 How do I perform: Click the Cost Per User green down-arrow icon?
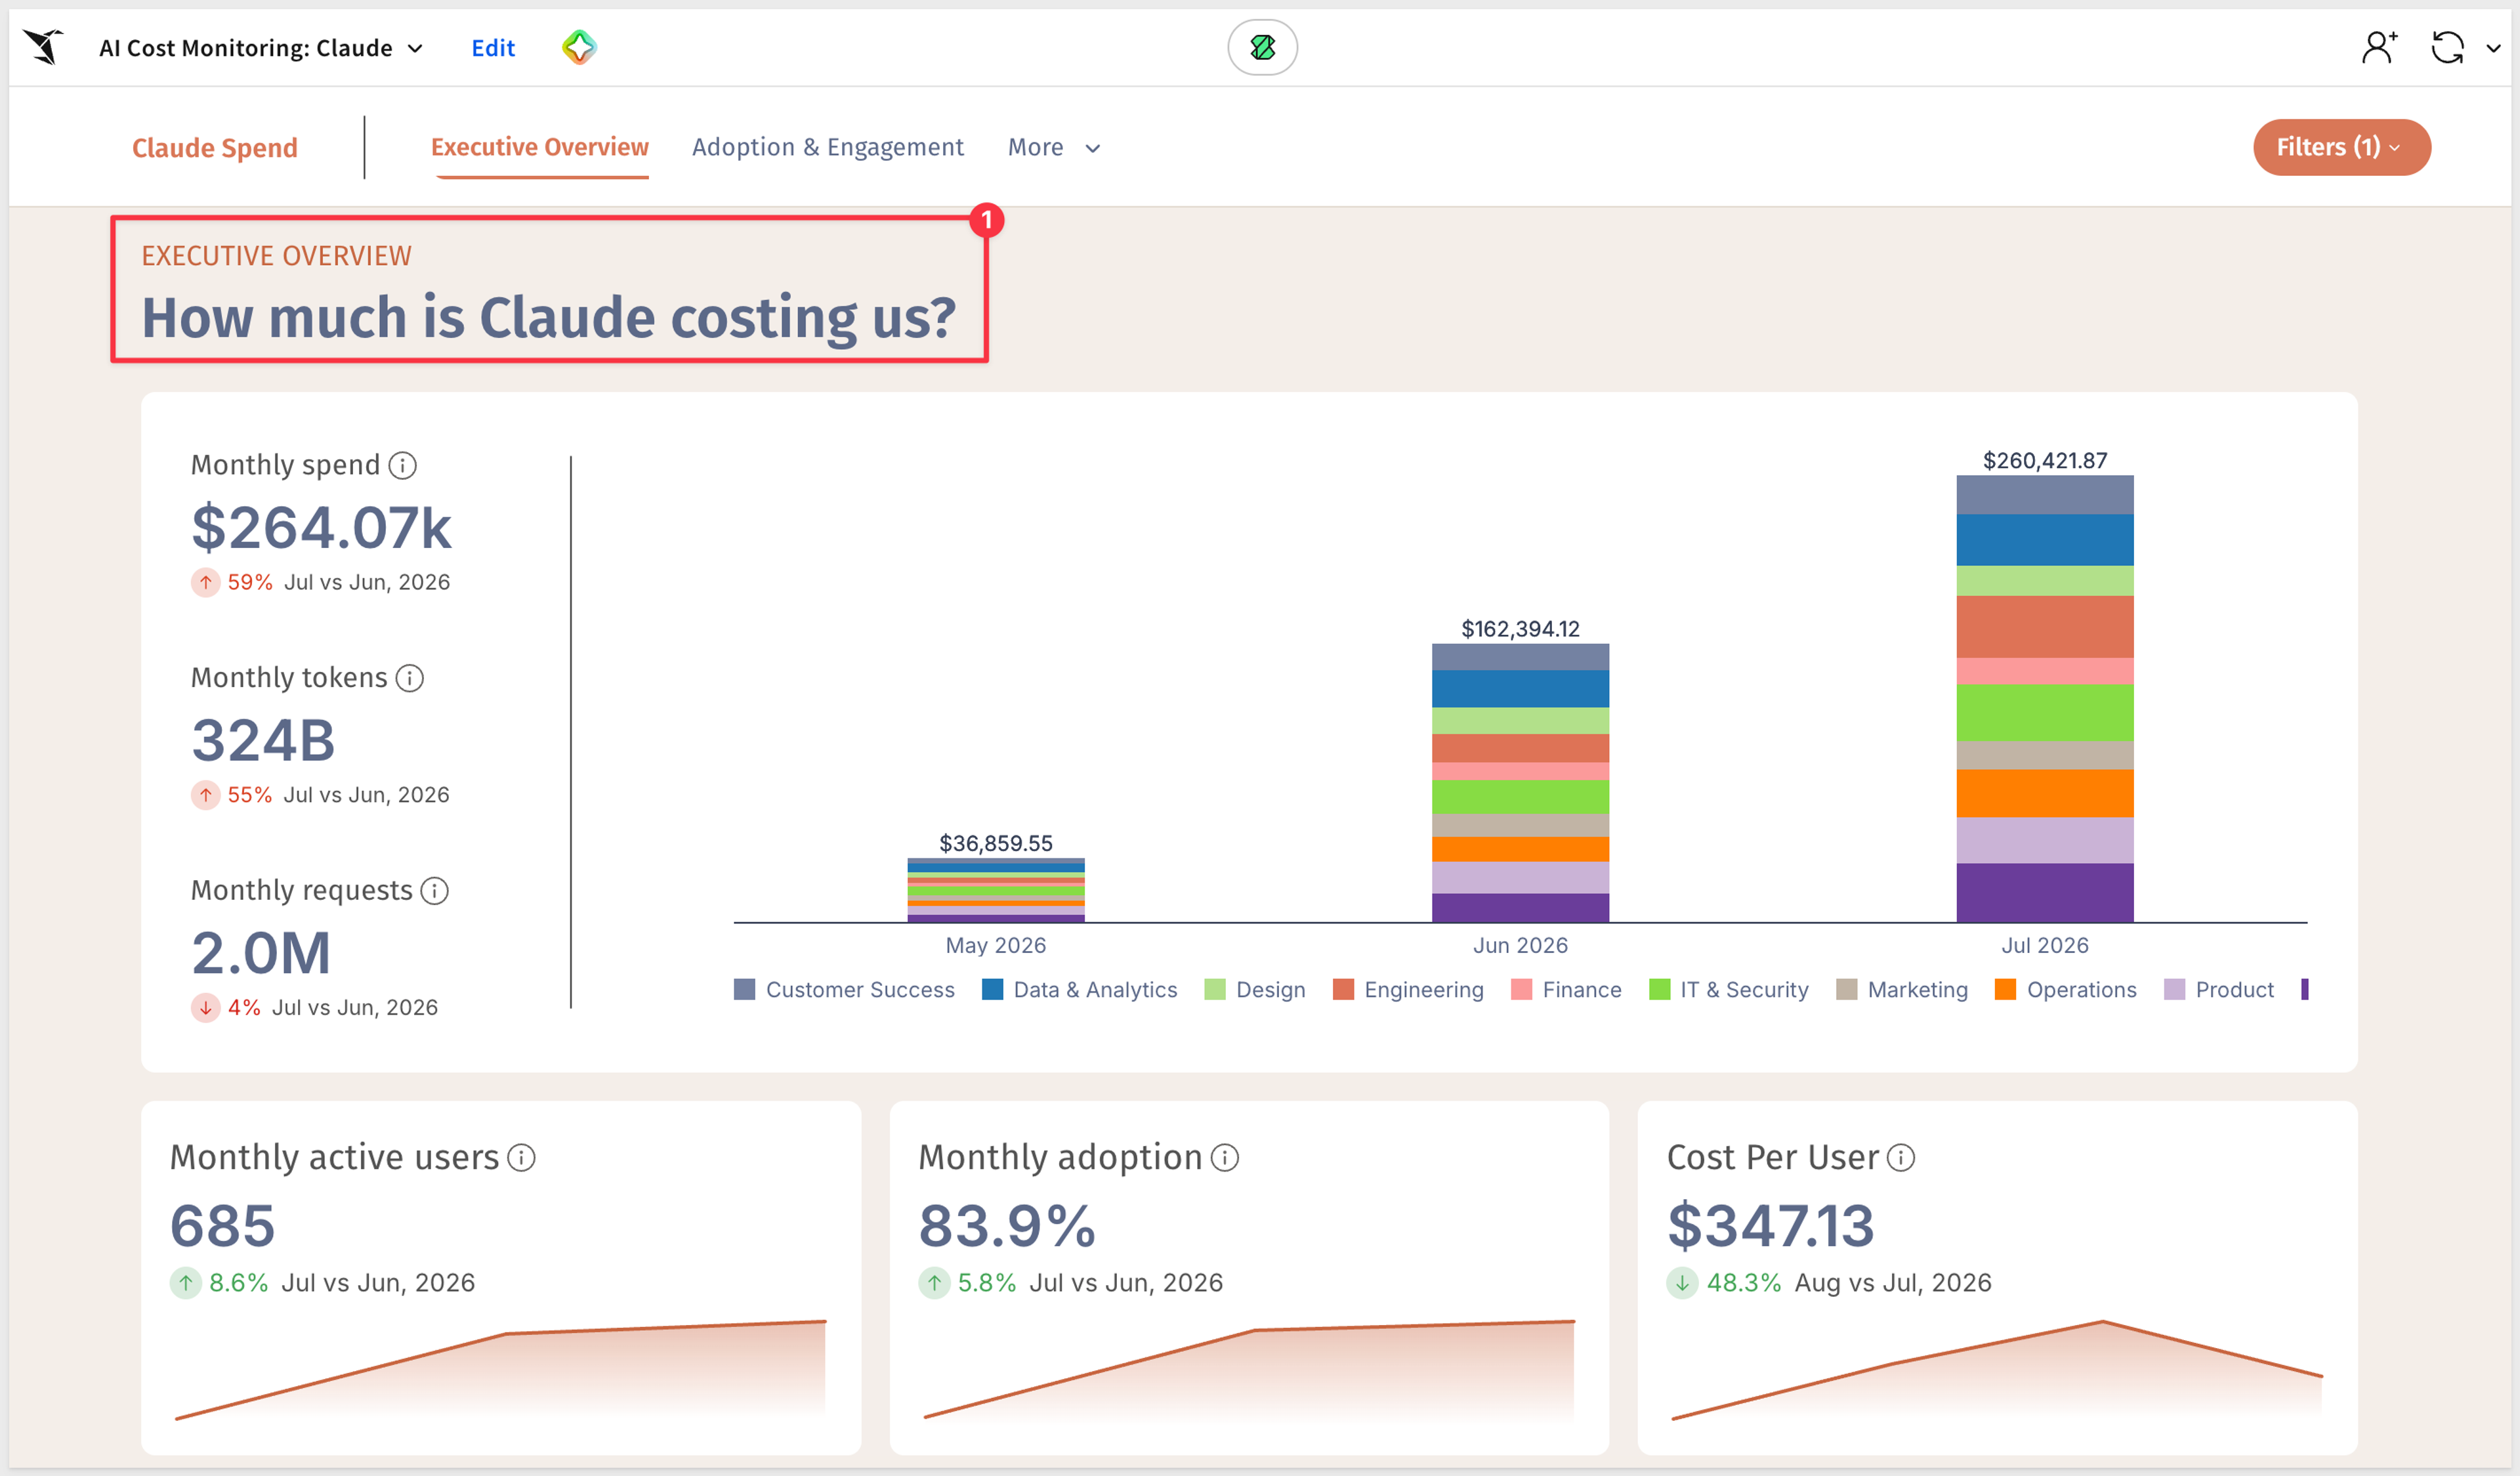[1682, 1283]
